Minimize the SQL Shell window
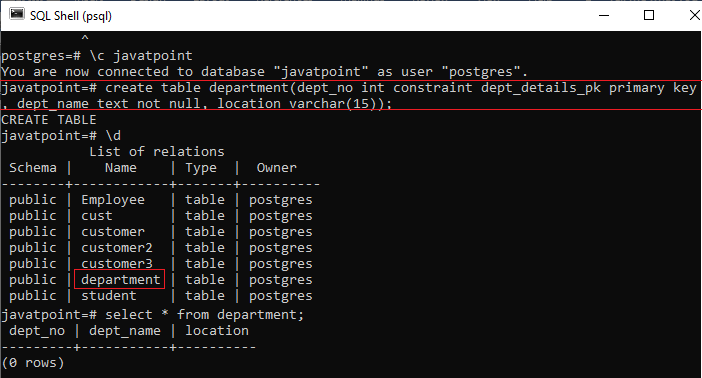This screenshot has width=702, height=378. [604, 15]
